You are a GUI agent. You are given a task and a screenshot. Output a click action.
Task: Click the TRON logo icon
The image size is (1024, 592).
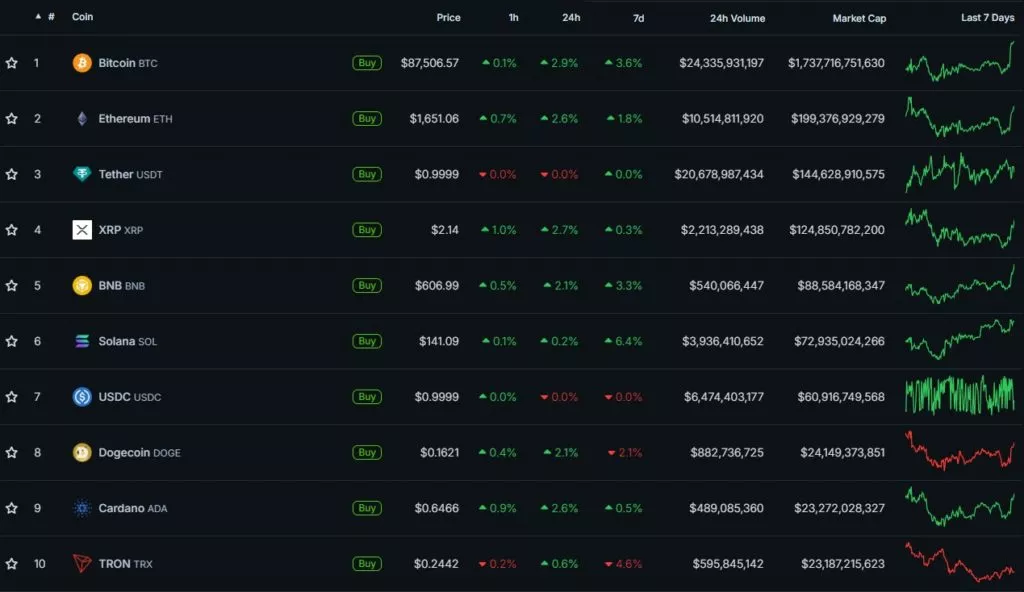[x=82, y=564]
